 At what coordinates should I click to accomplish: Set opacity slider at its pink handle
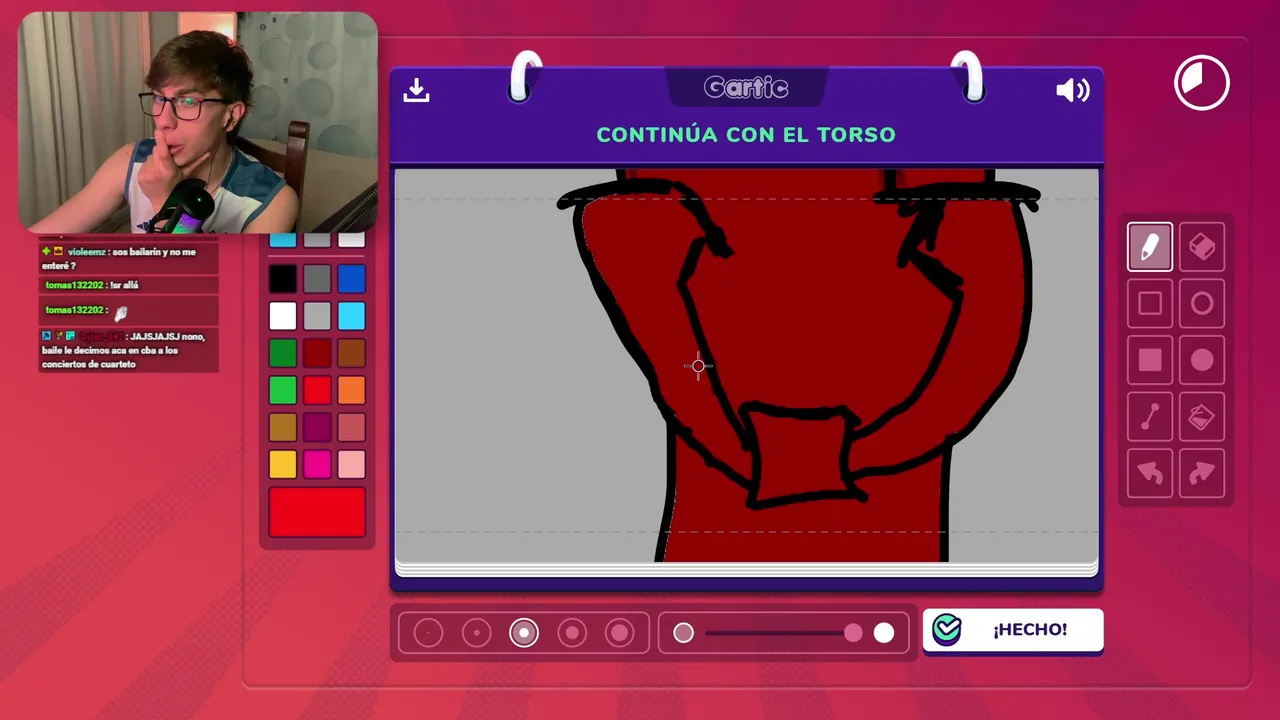point(853,632)
